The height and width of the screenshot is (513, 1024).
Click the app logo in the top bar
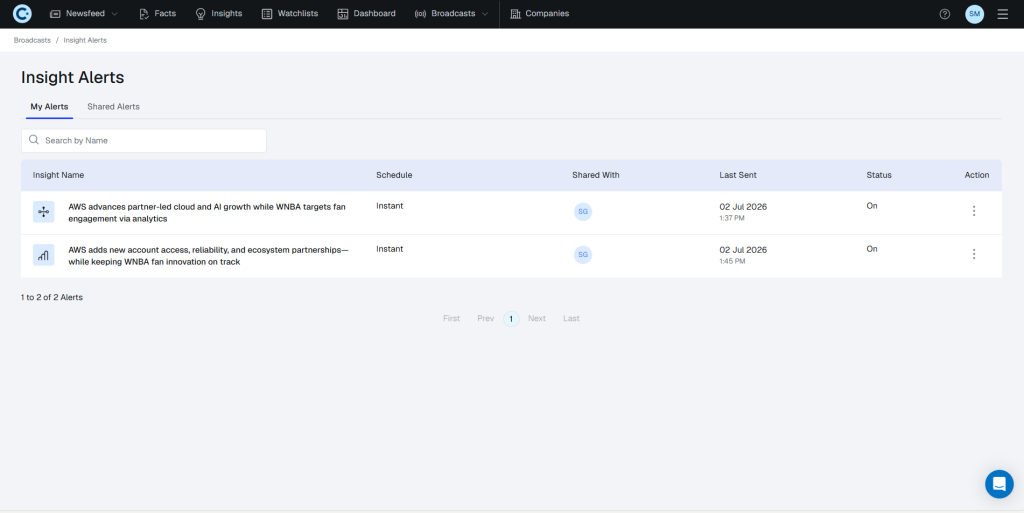[x=22, y=14]
